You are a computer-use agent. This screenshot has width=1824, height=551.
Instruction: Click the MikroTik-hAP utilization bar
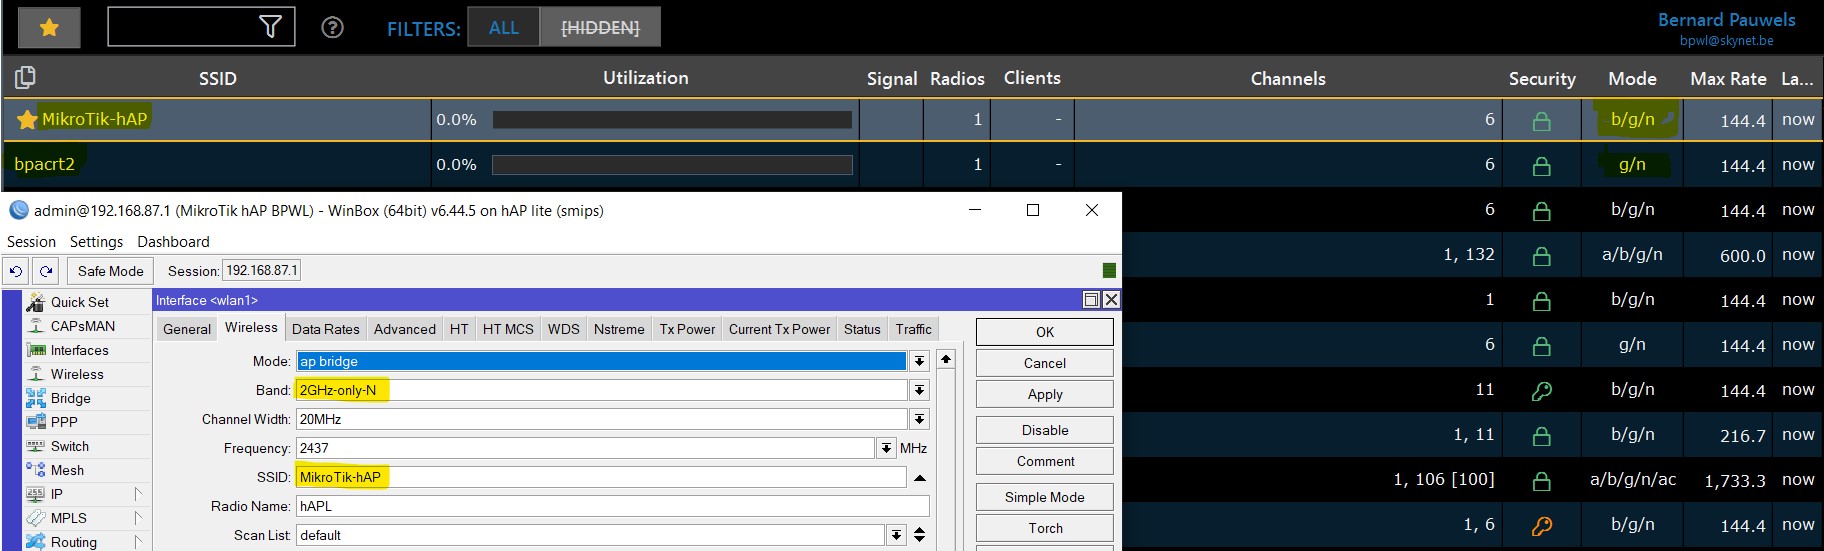coord(672,120)
